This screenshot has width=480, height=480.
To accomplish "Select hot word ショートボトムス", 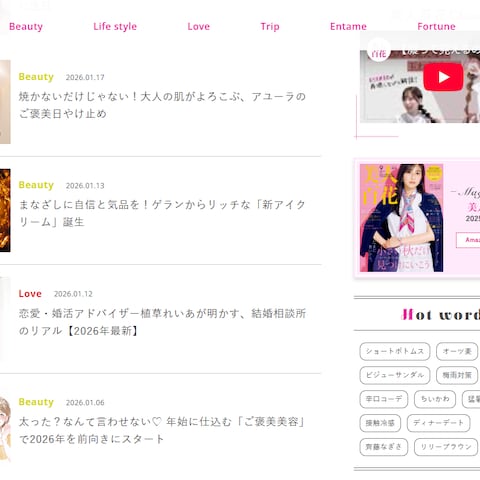I will [395, 351].
